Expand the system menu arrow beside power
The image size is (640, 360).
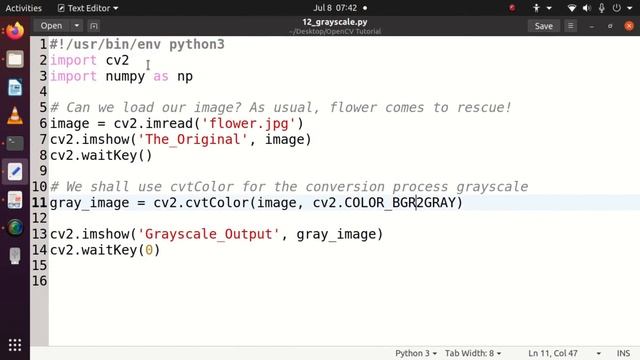pos(629,8)
